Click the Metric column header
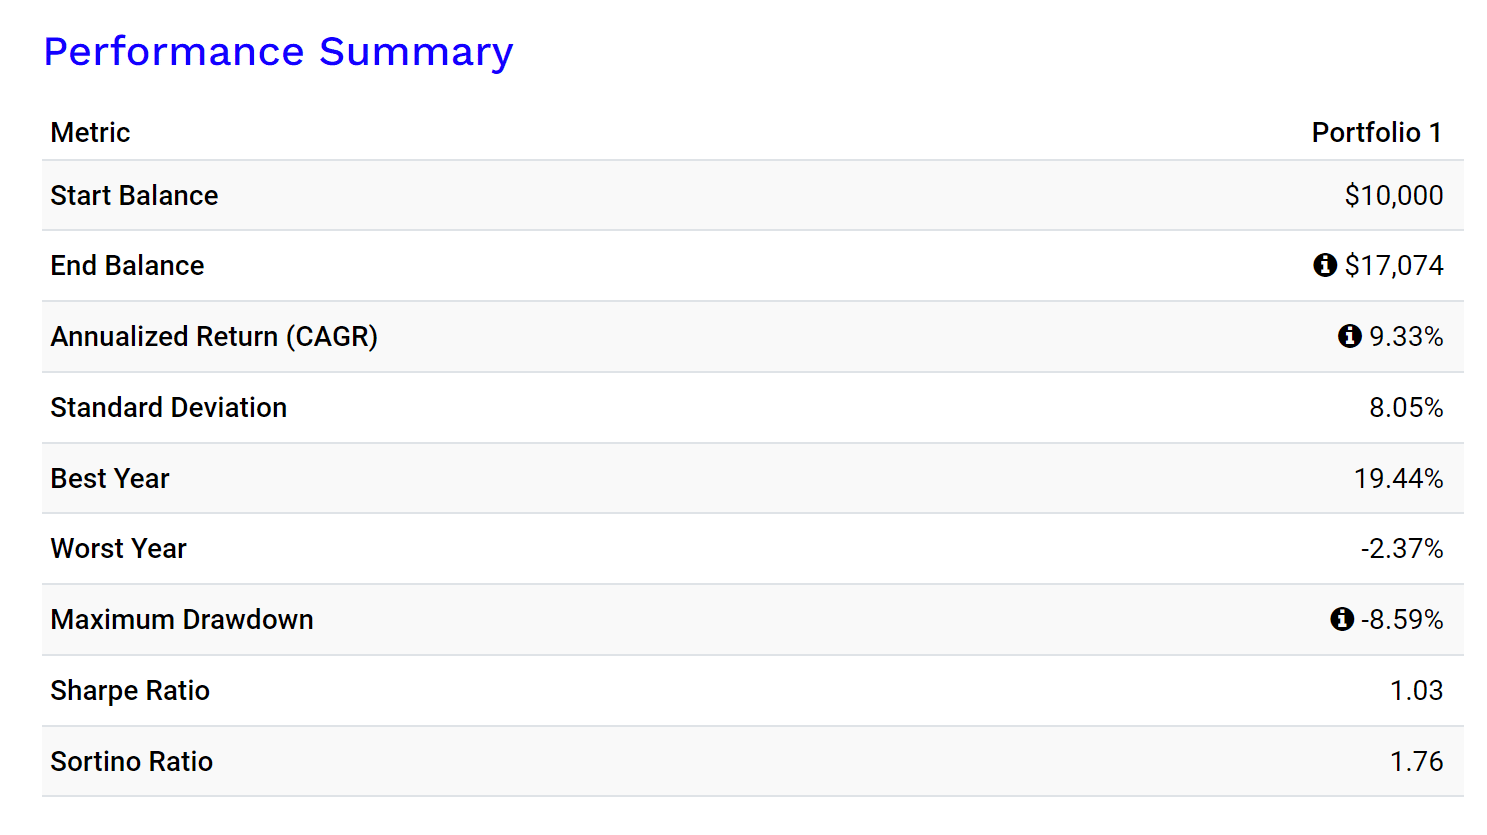1487x835 pixels. click(x=90, y=133)
